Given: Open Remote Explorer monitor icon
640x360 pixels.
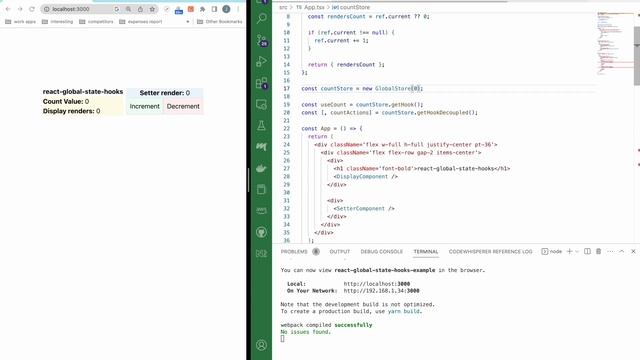Looking at the screenshot, I should pyautogui.click(x=262, y=104).
